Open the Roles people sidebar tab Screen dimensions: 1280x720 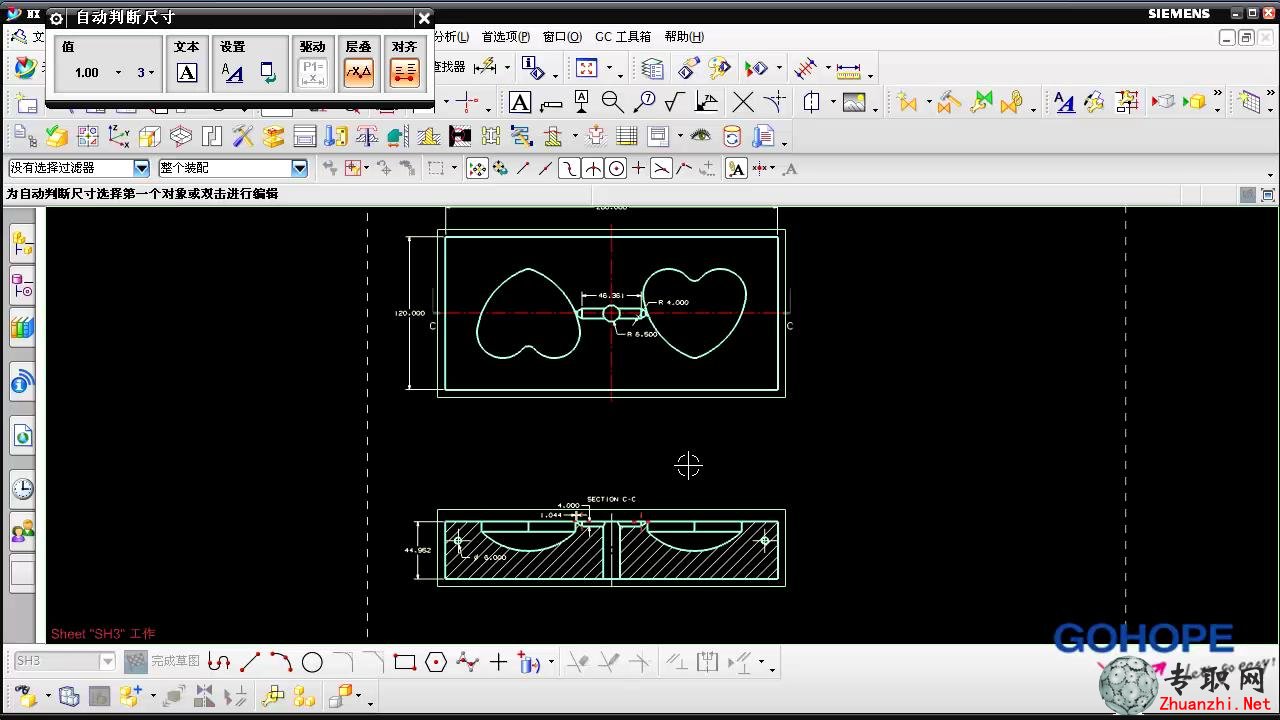point(22,531)
